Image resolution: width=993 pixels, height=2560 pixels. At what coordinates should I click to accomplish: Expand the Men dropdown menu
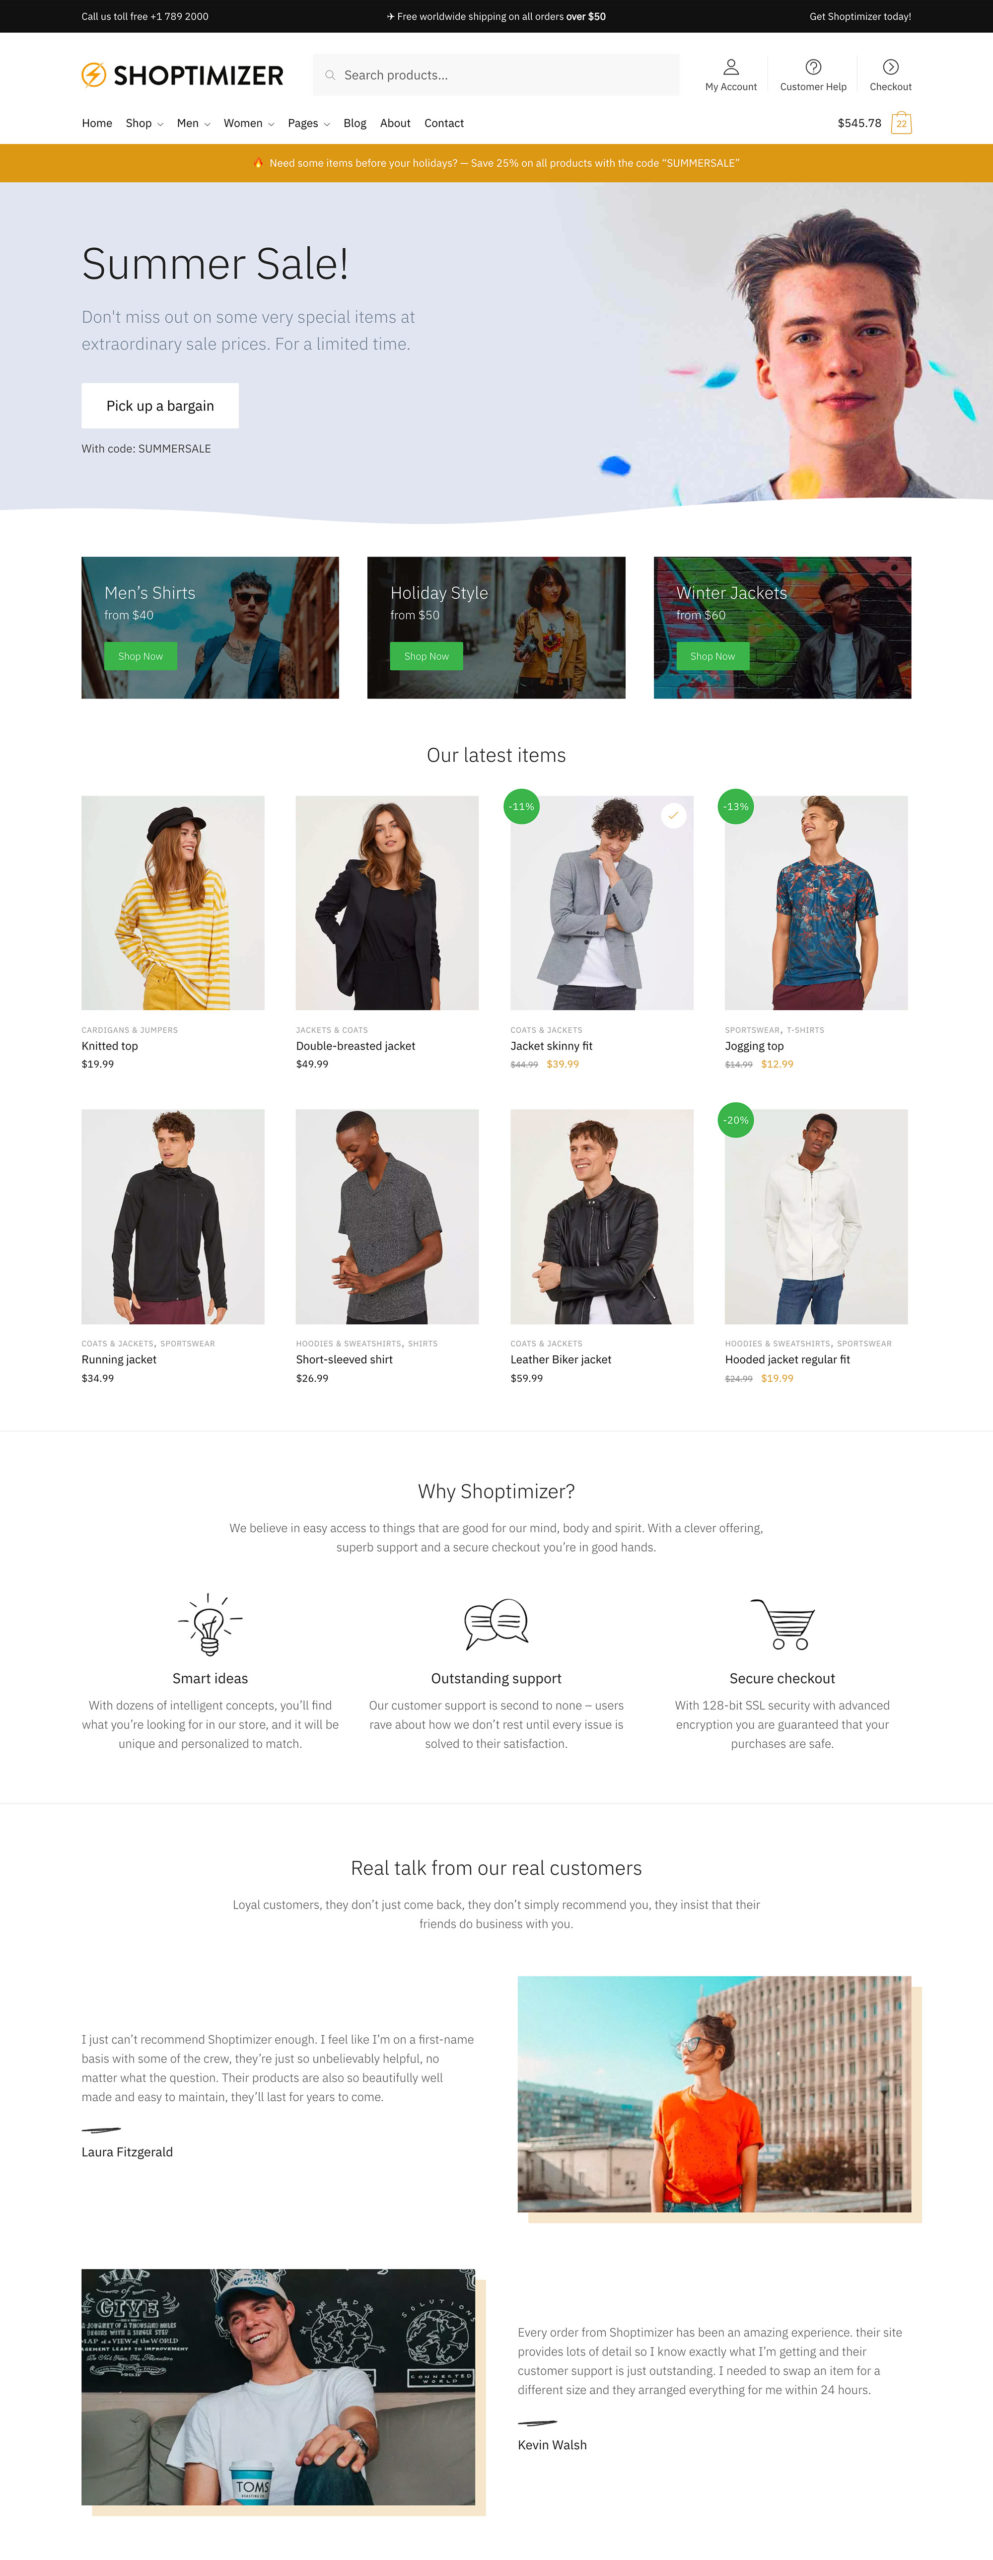pyautogui.click(x=193, y=123)
